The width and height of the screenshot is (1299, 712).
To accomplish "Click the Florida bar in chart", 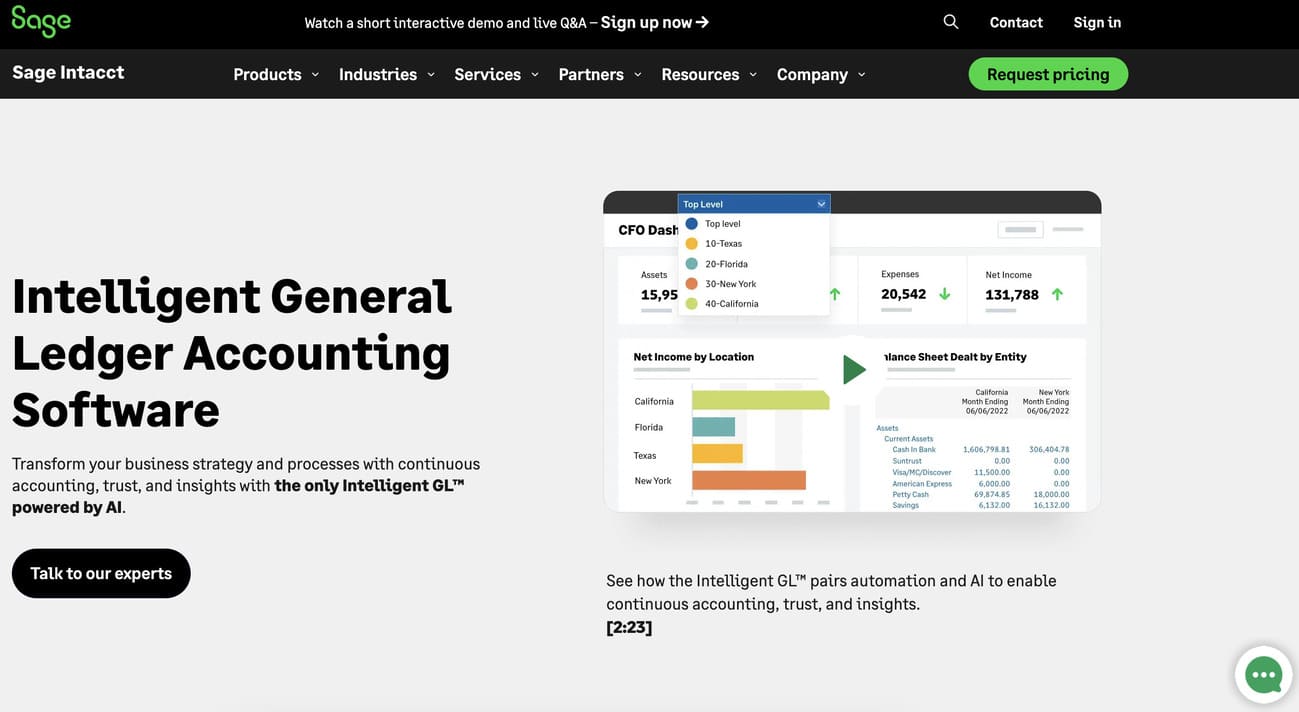I will pyautogui.click(x=714, y=427).
